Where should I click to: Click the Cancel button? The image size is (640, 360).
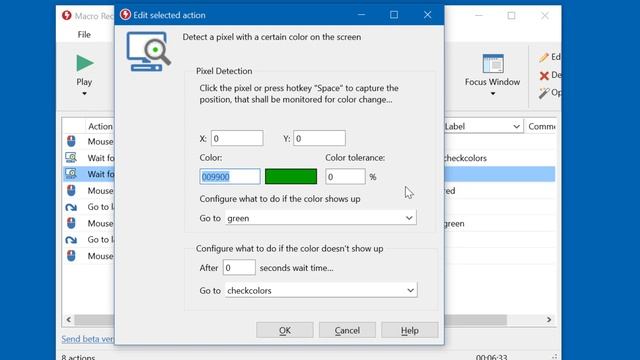tap(347, 330)
